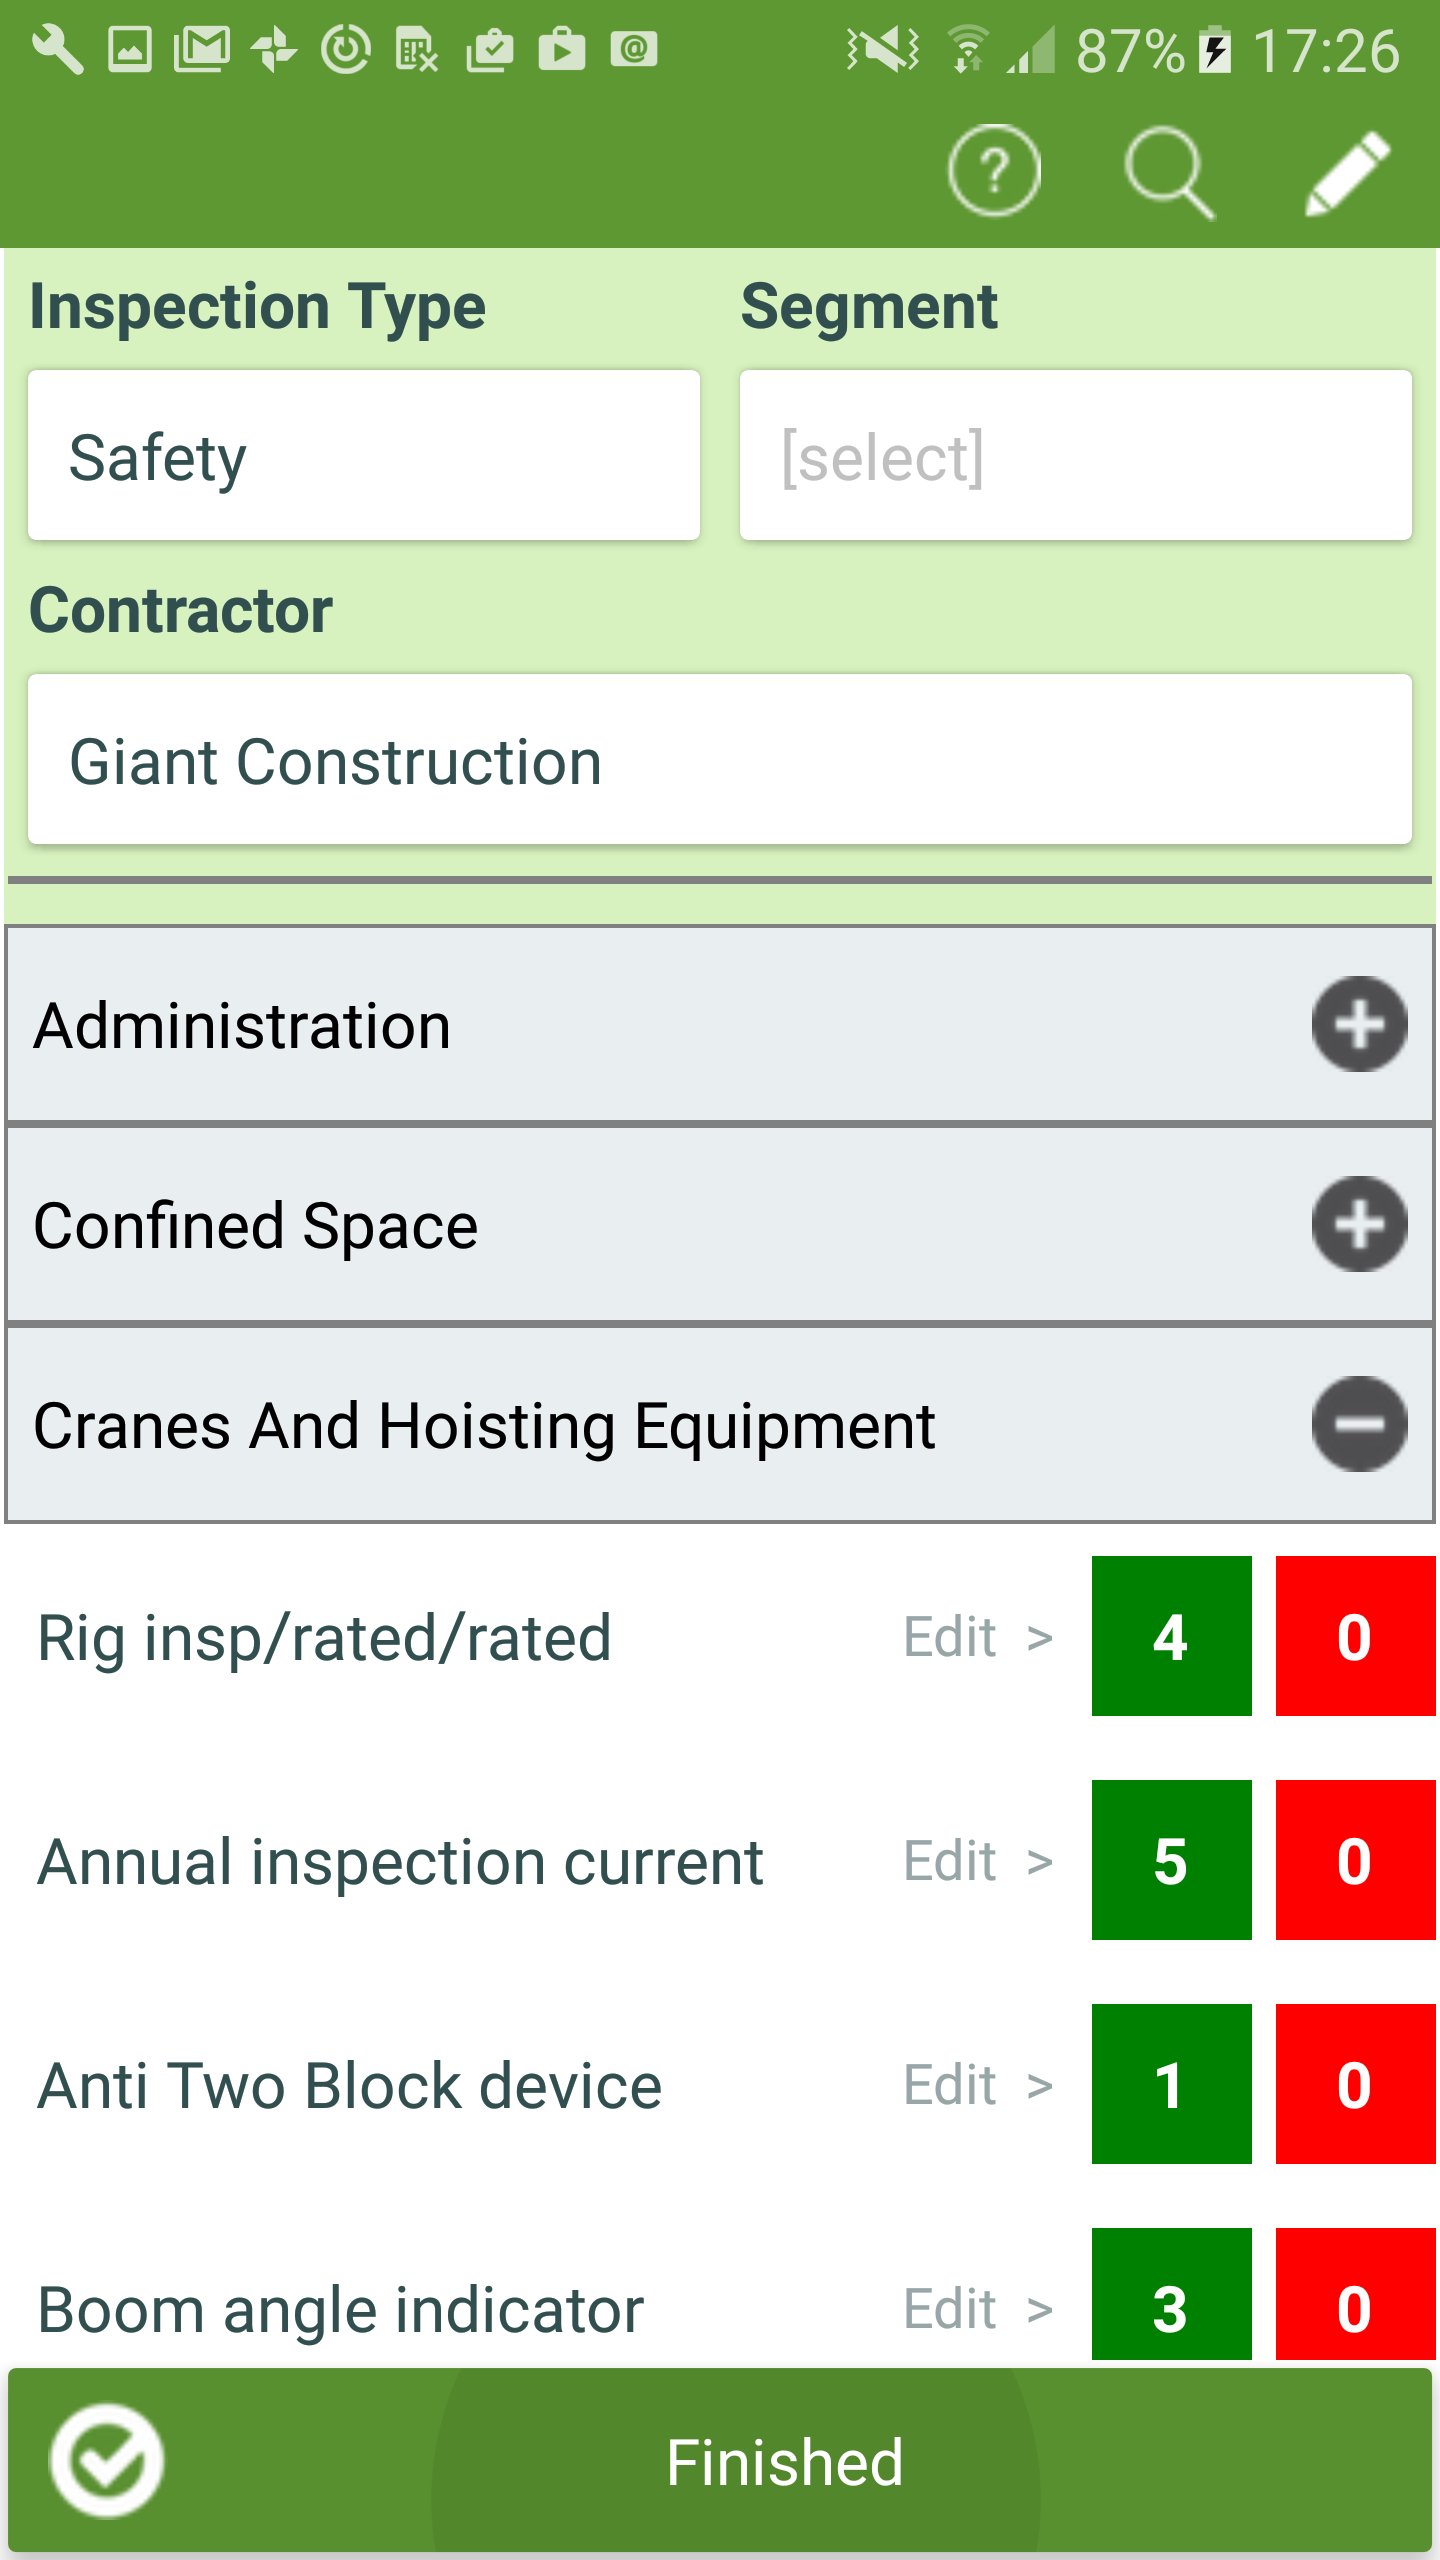
Task: Collapse Cranes And Hoisting Equipment section
Action: pos(1359,1424)
